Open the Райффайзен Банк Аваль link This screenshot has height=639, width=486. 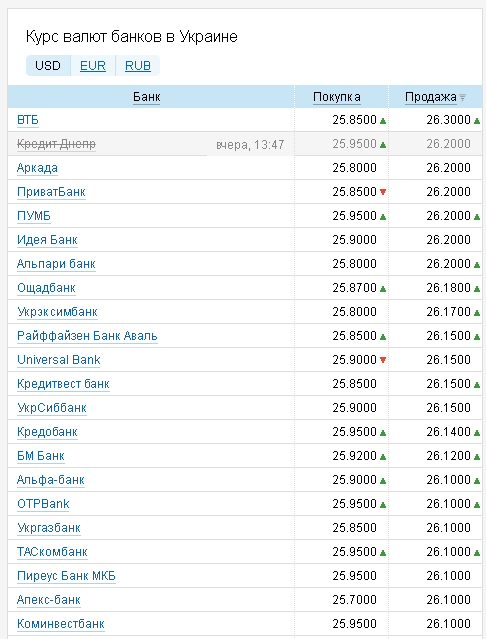point(87,336)
